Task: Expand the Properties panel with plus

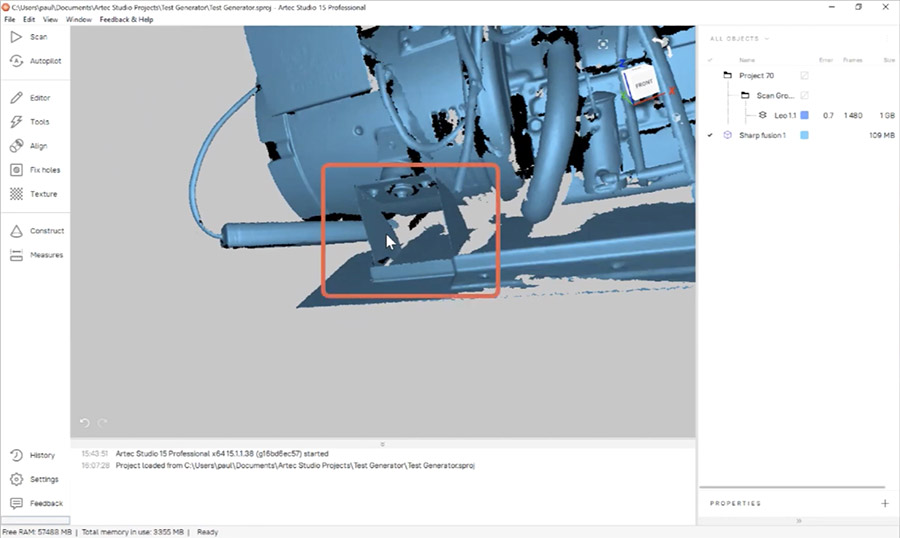Action: pos(884,504)
